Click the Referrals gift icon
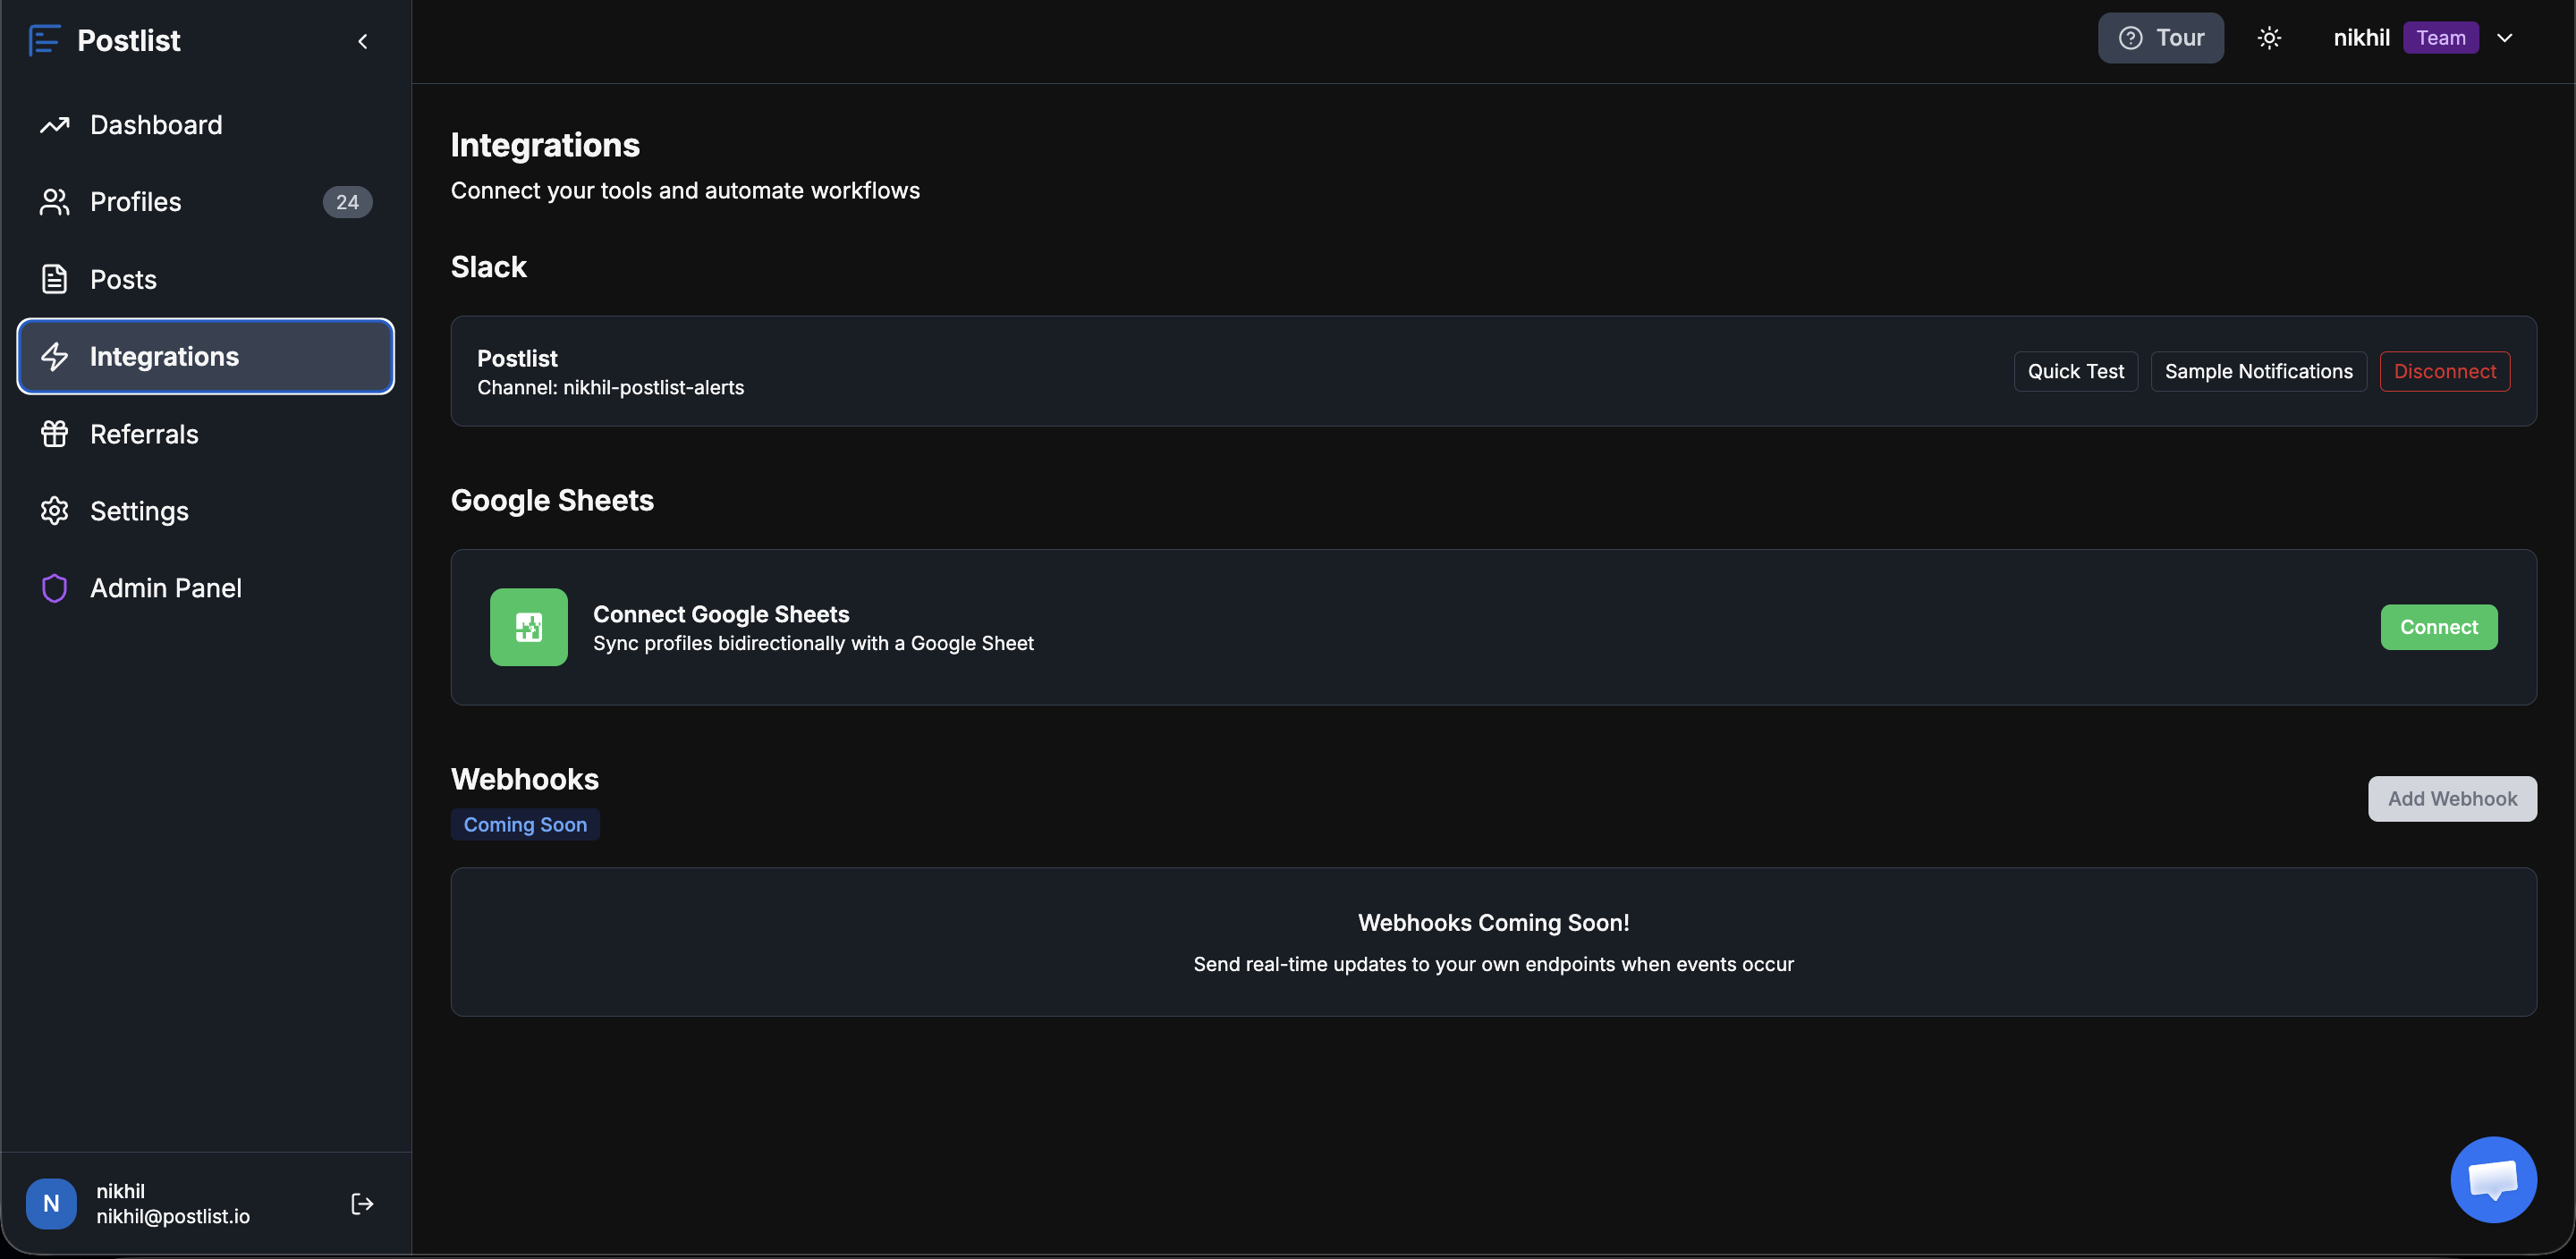 (55, 433)
